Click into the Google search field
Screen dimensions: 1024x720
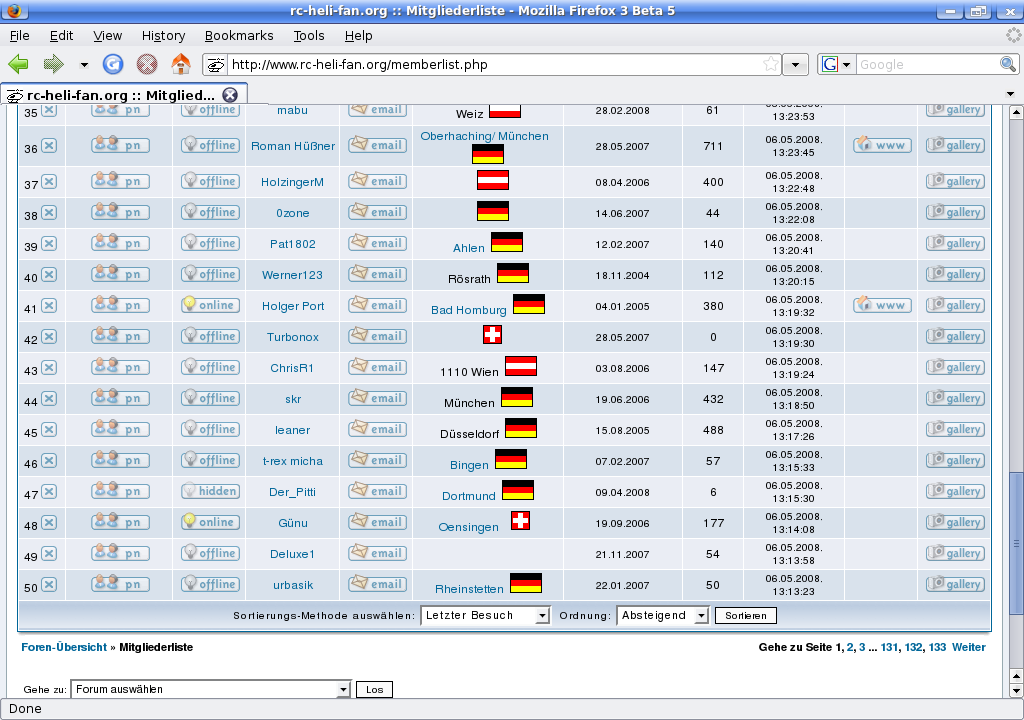[x=925, y=64]
